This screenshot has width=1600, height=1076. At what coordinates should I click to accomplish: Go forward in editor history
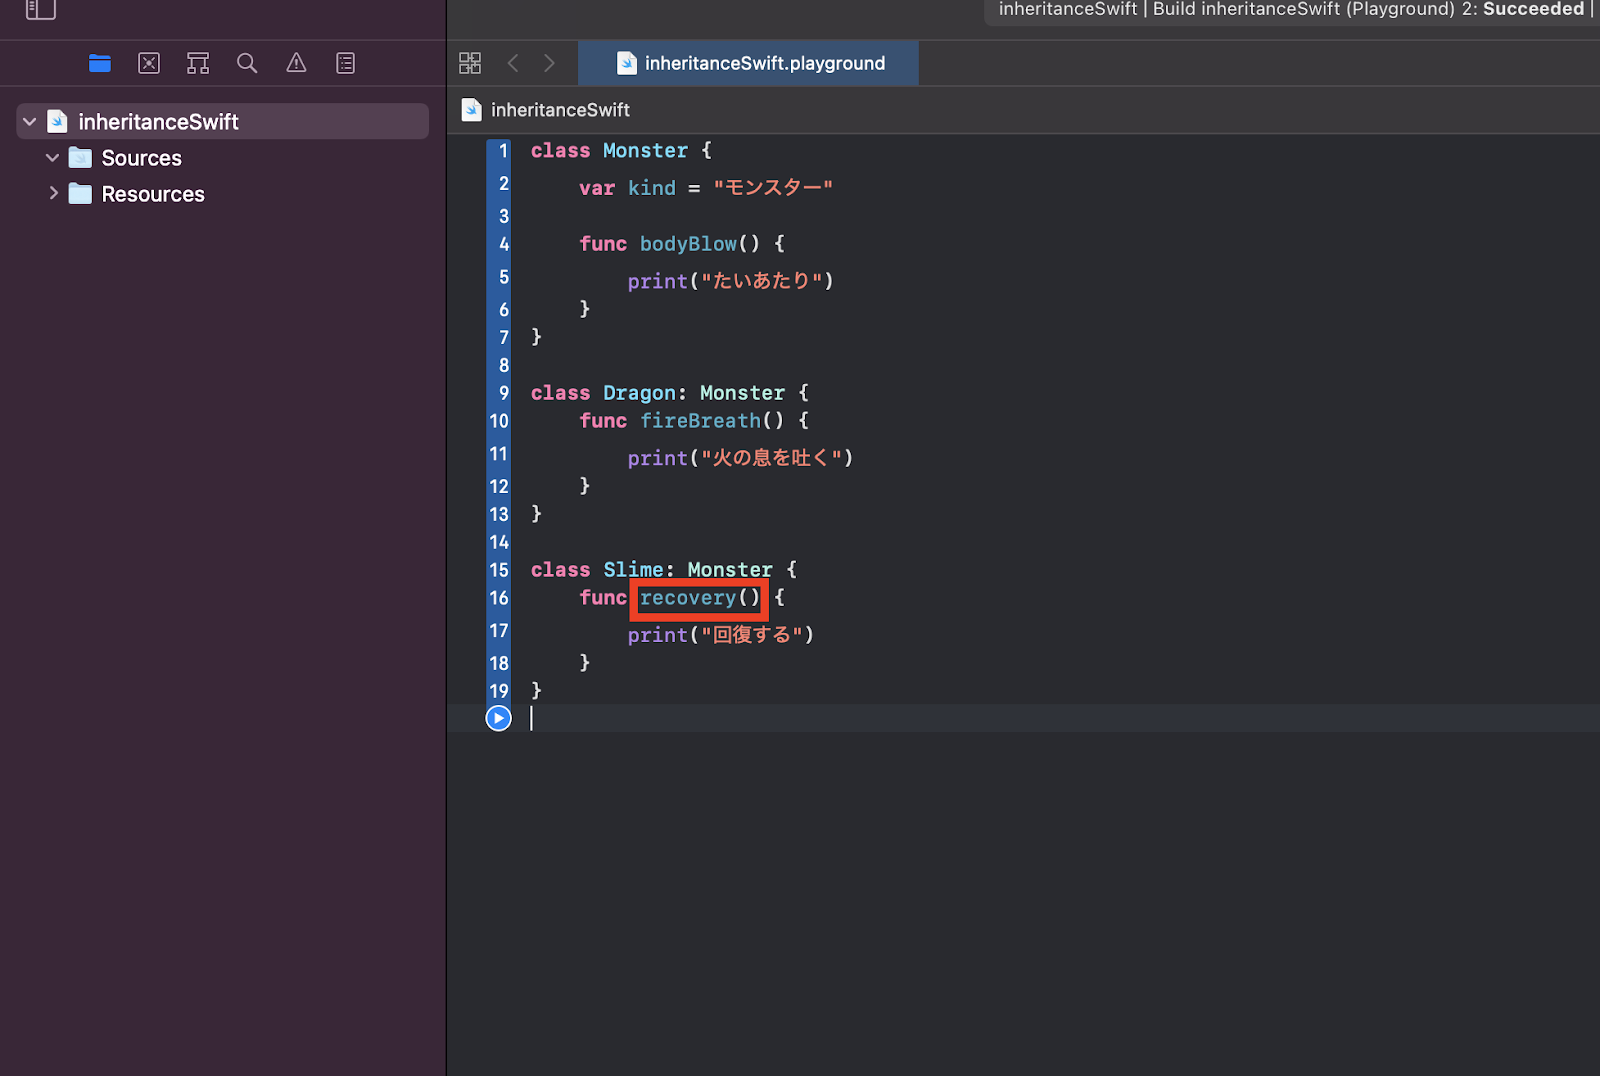tap(549, 63)
